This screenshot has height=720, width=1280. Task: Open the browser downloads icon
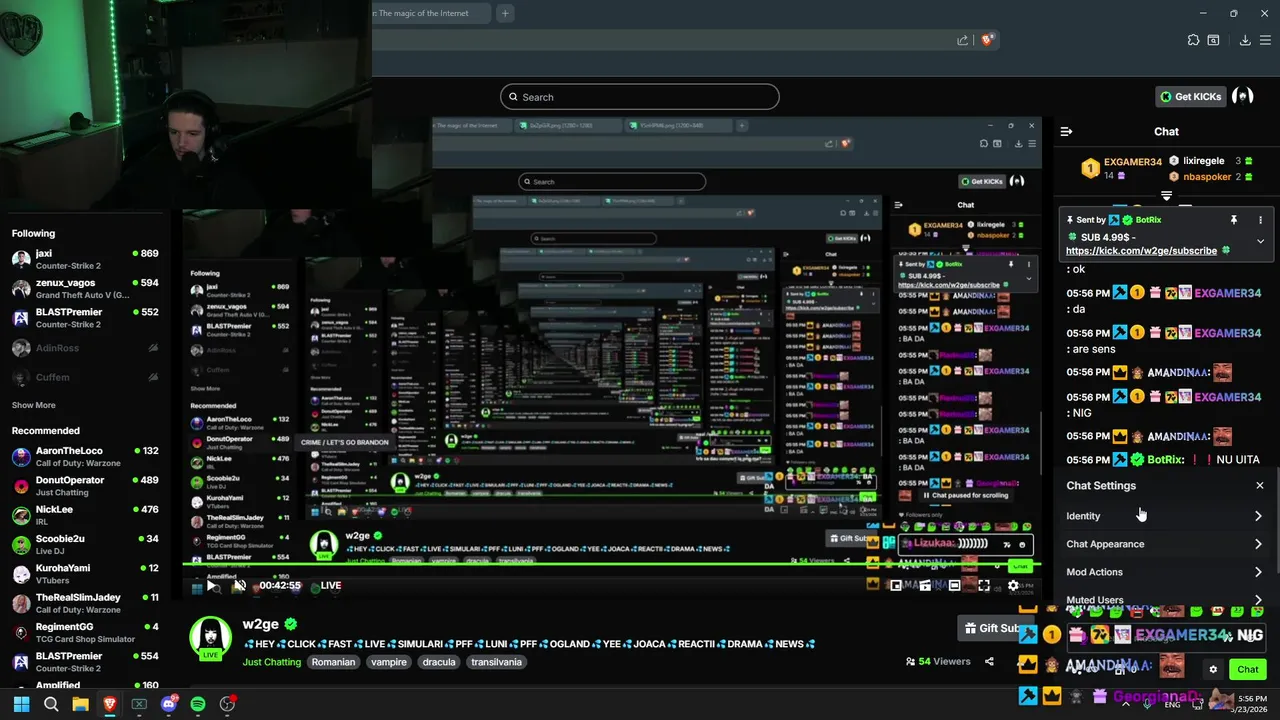[1245, 40]
